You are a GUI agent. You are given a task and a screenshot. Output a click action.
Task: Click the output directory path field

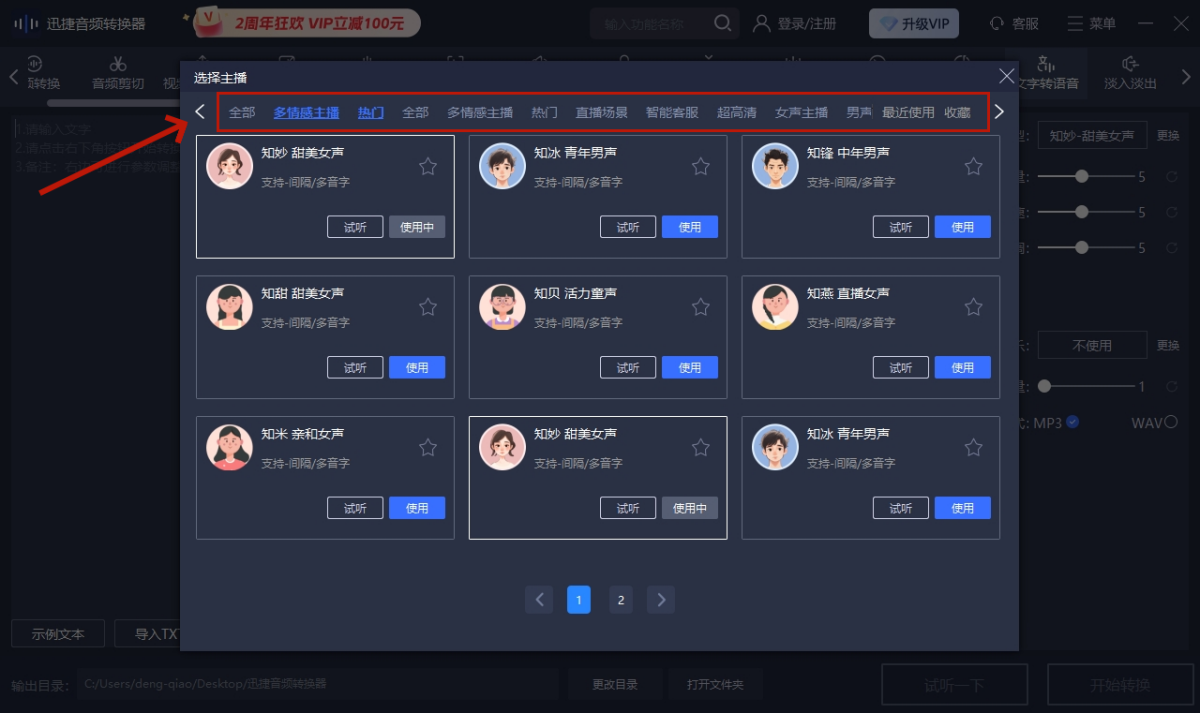point(318,685)
